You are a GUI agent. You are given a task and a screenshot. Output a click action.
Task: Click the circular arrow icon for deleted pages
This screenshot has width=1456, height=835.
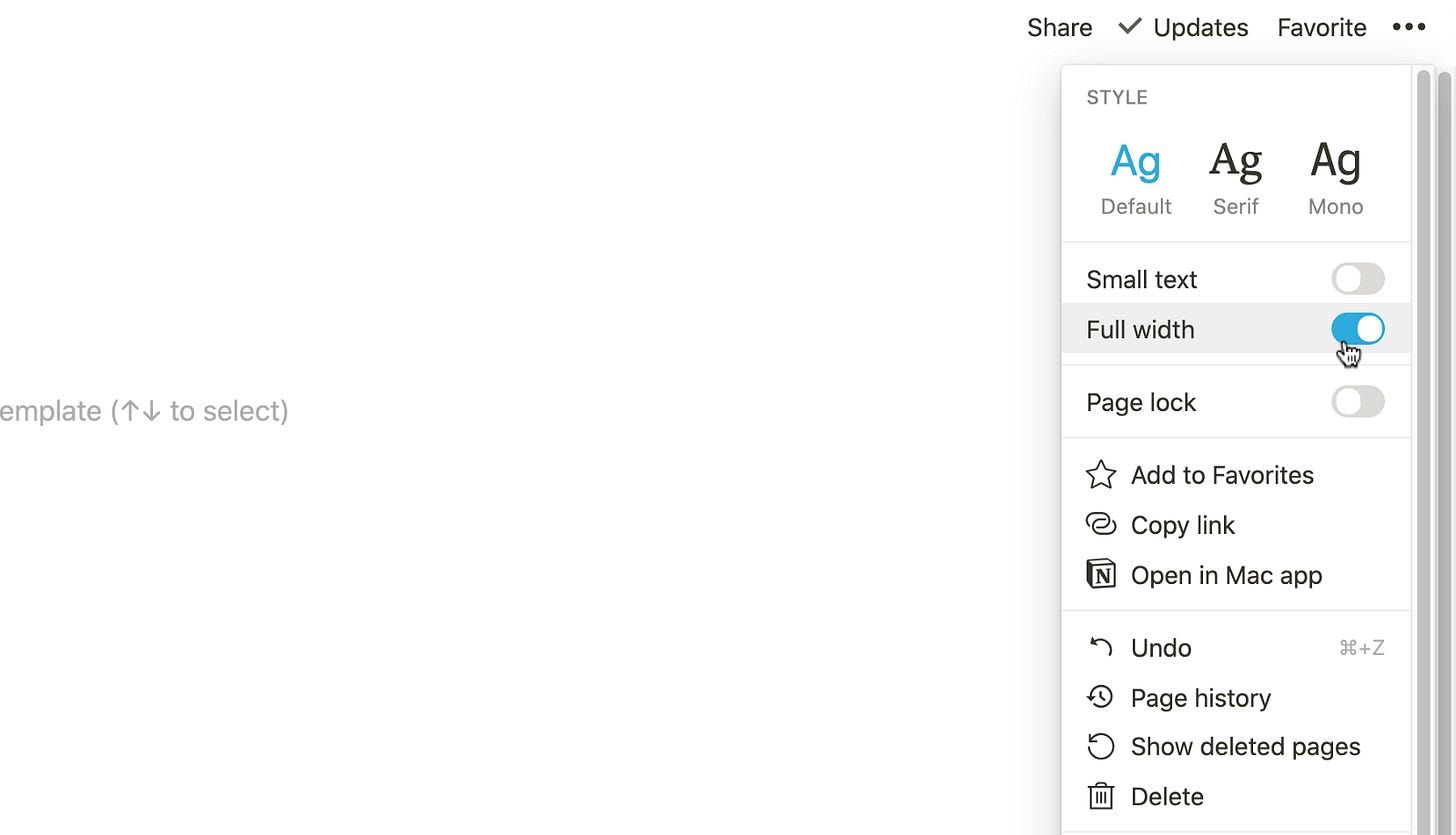(1101, 746)
